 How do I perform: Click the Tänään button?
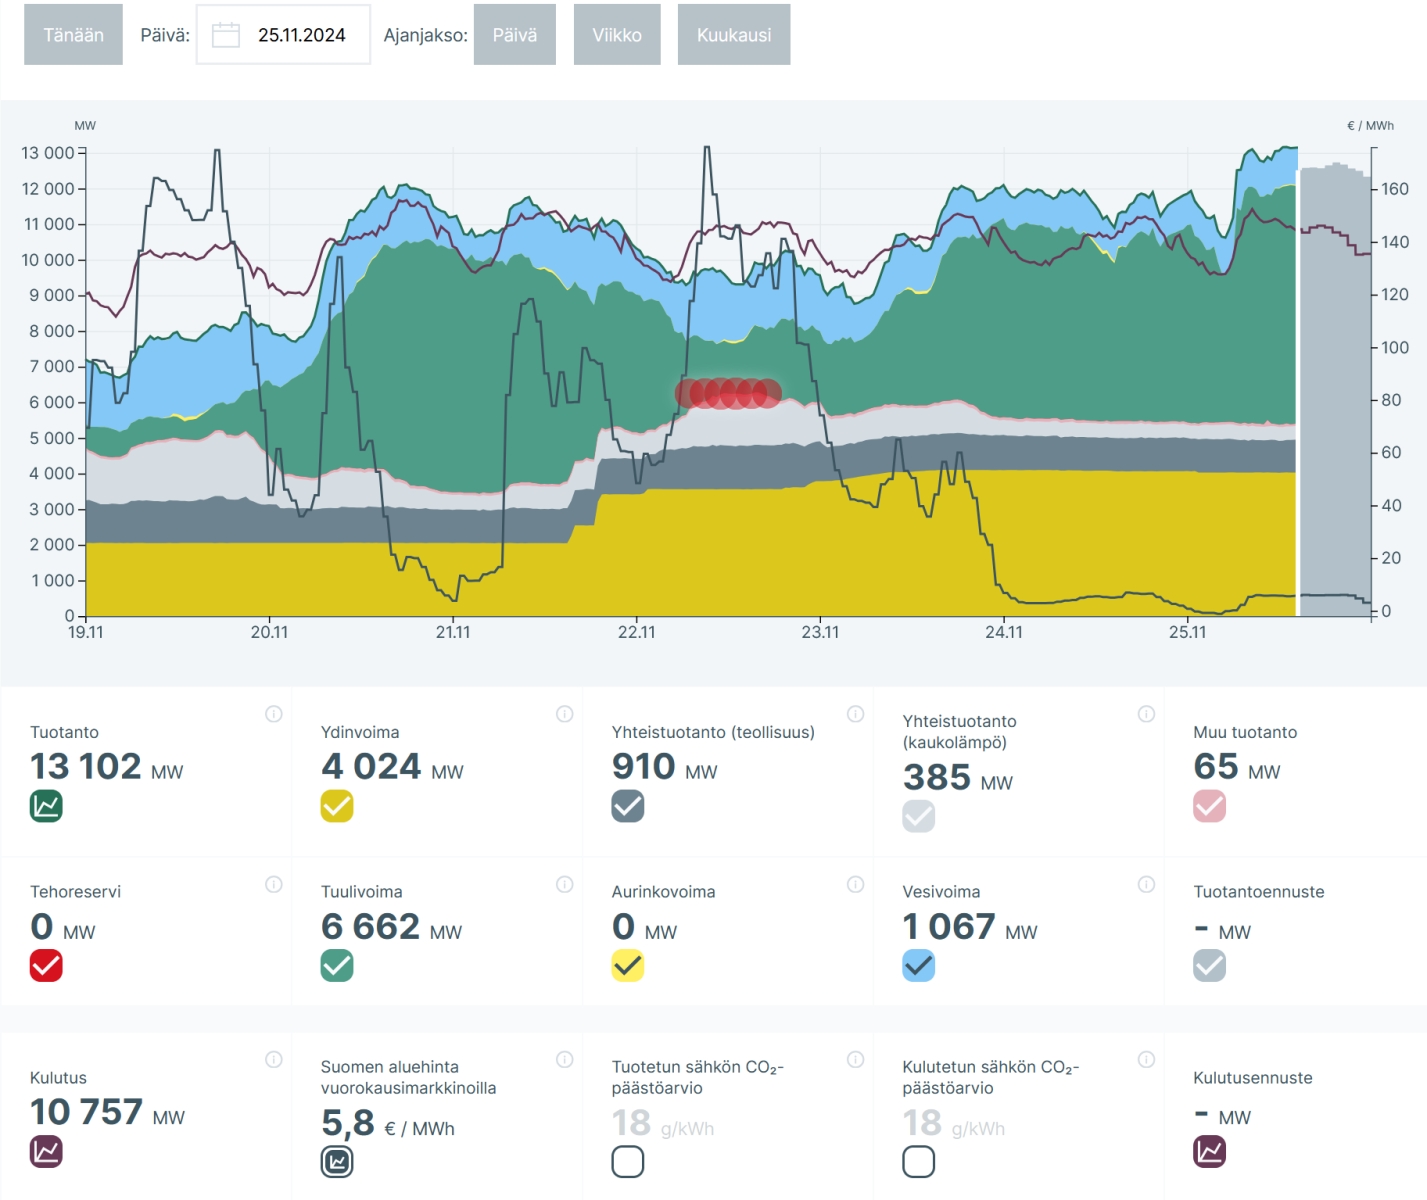(73, 35)
